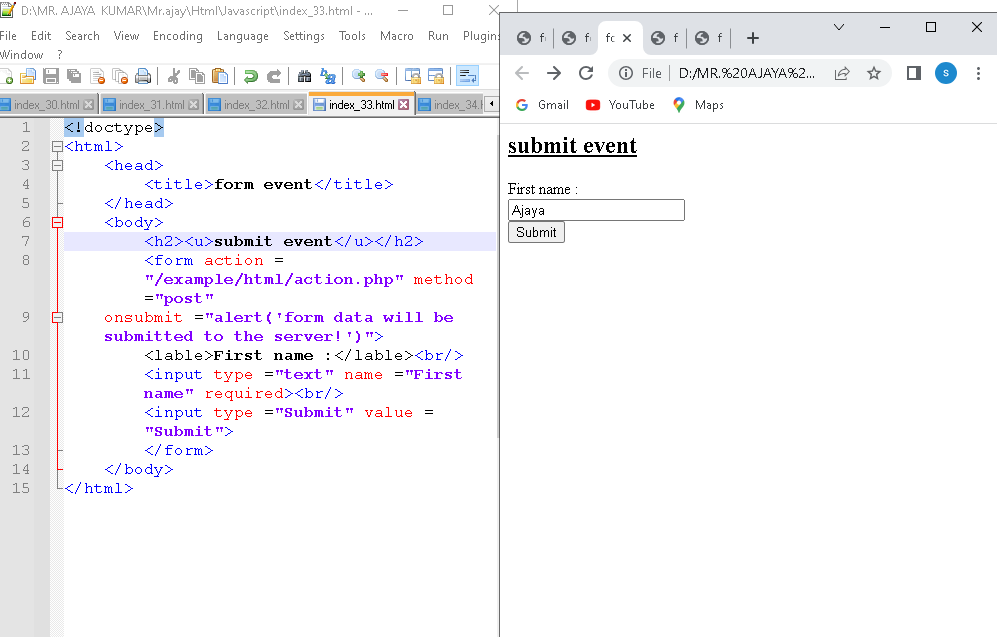Reload the page in Chrome
The image size is (997, 637).
point(587,73)
